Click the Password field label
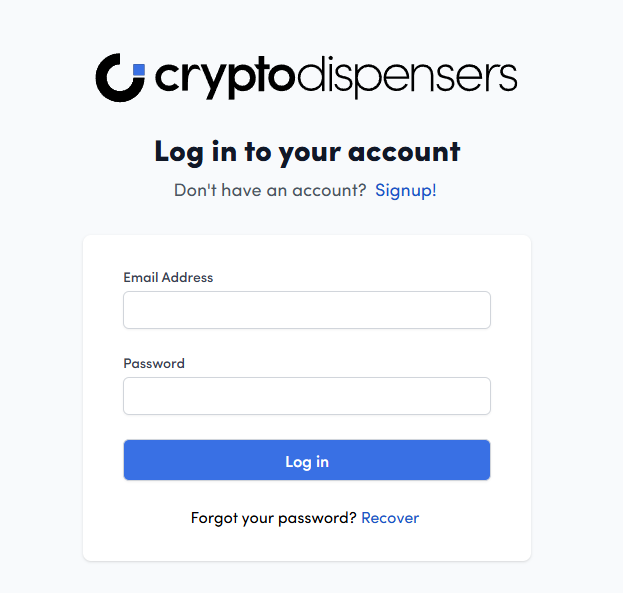 click(x=154, y=363)
